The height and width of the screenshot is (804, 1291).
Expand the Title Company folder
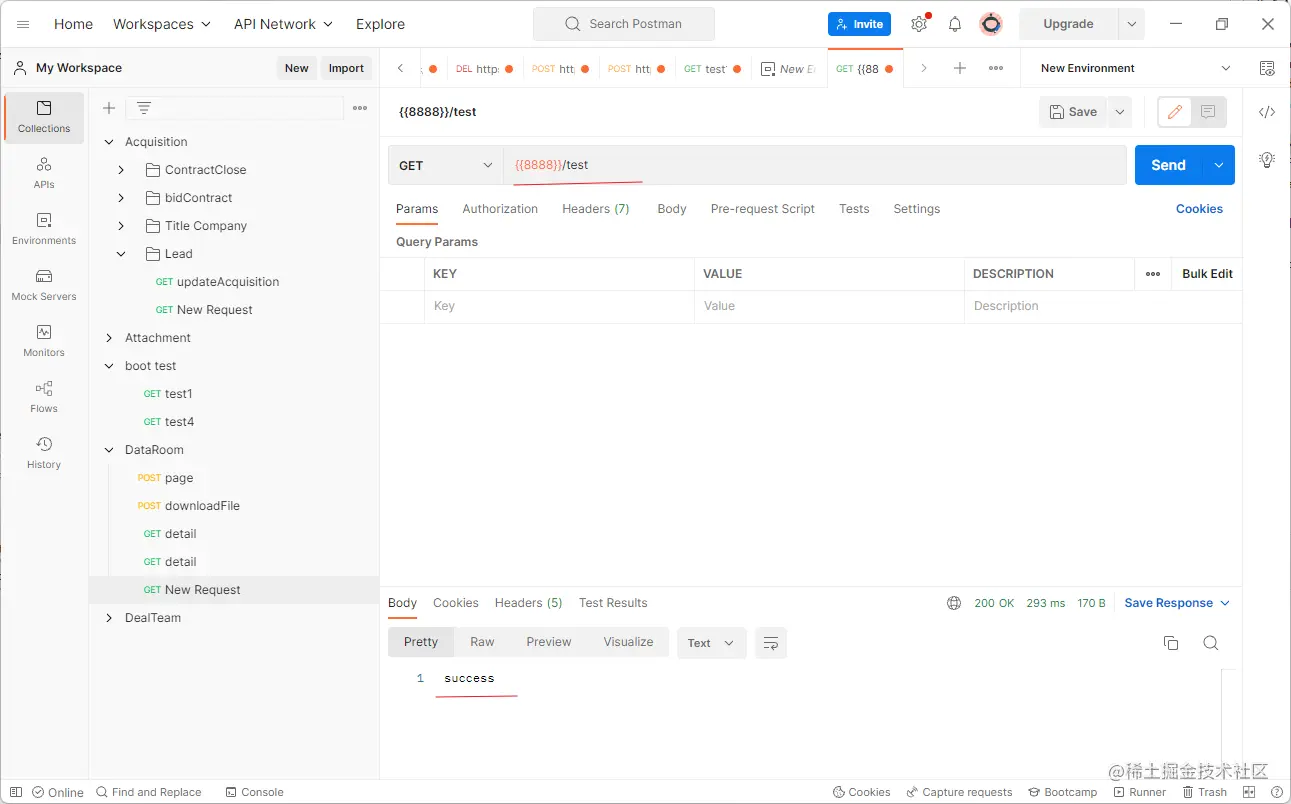[x=121, y=226]
